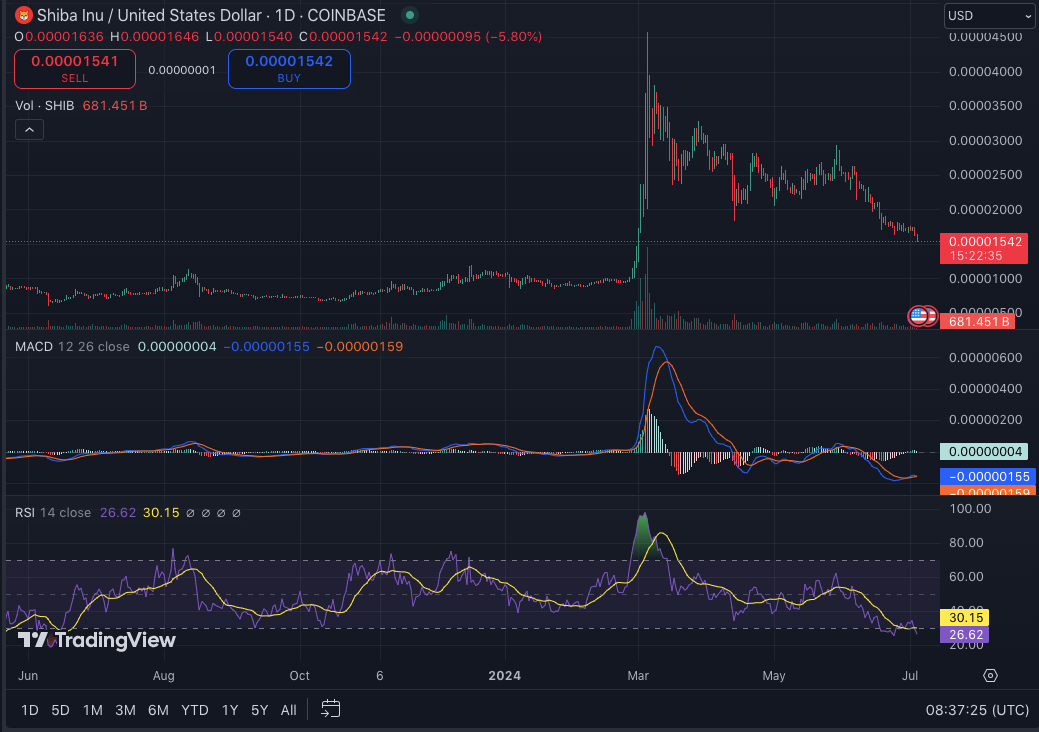Click the 0.00004000 price axis label
The image size is (1039, 732).
(985, 72)
